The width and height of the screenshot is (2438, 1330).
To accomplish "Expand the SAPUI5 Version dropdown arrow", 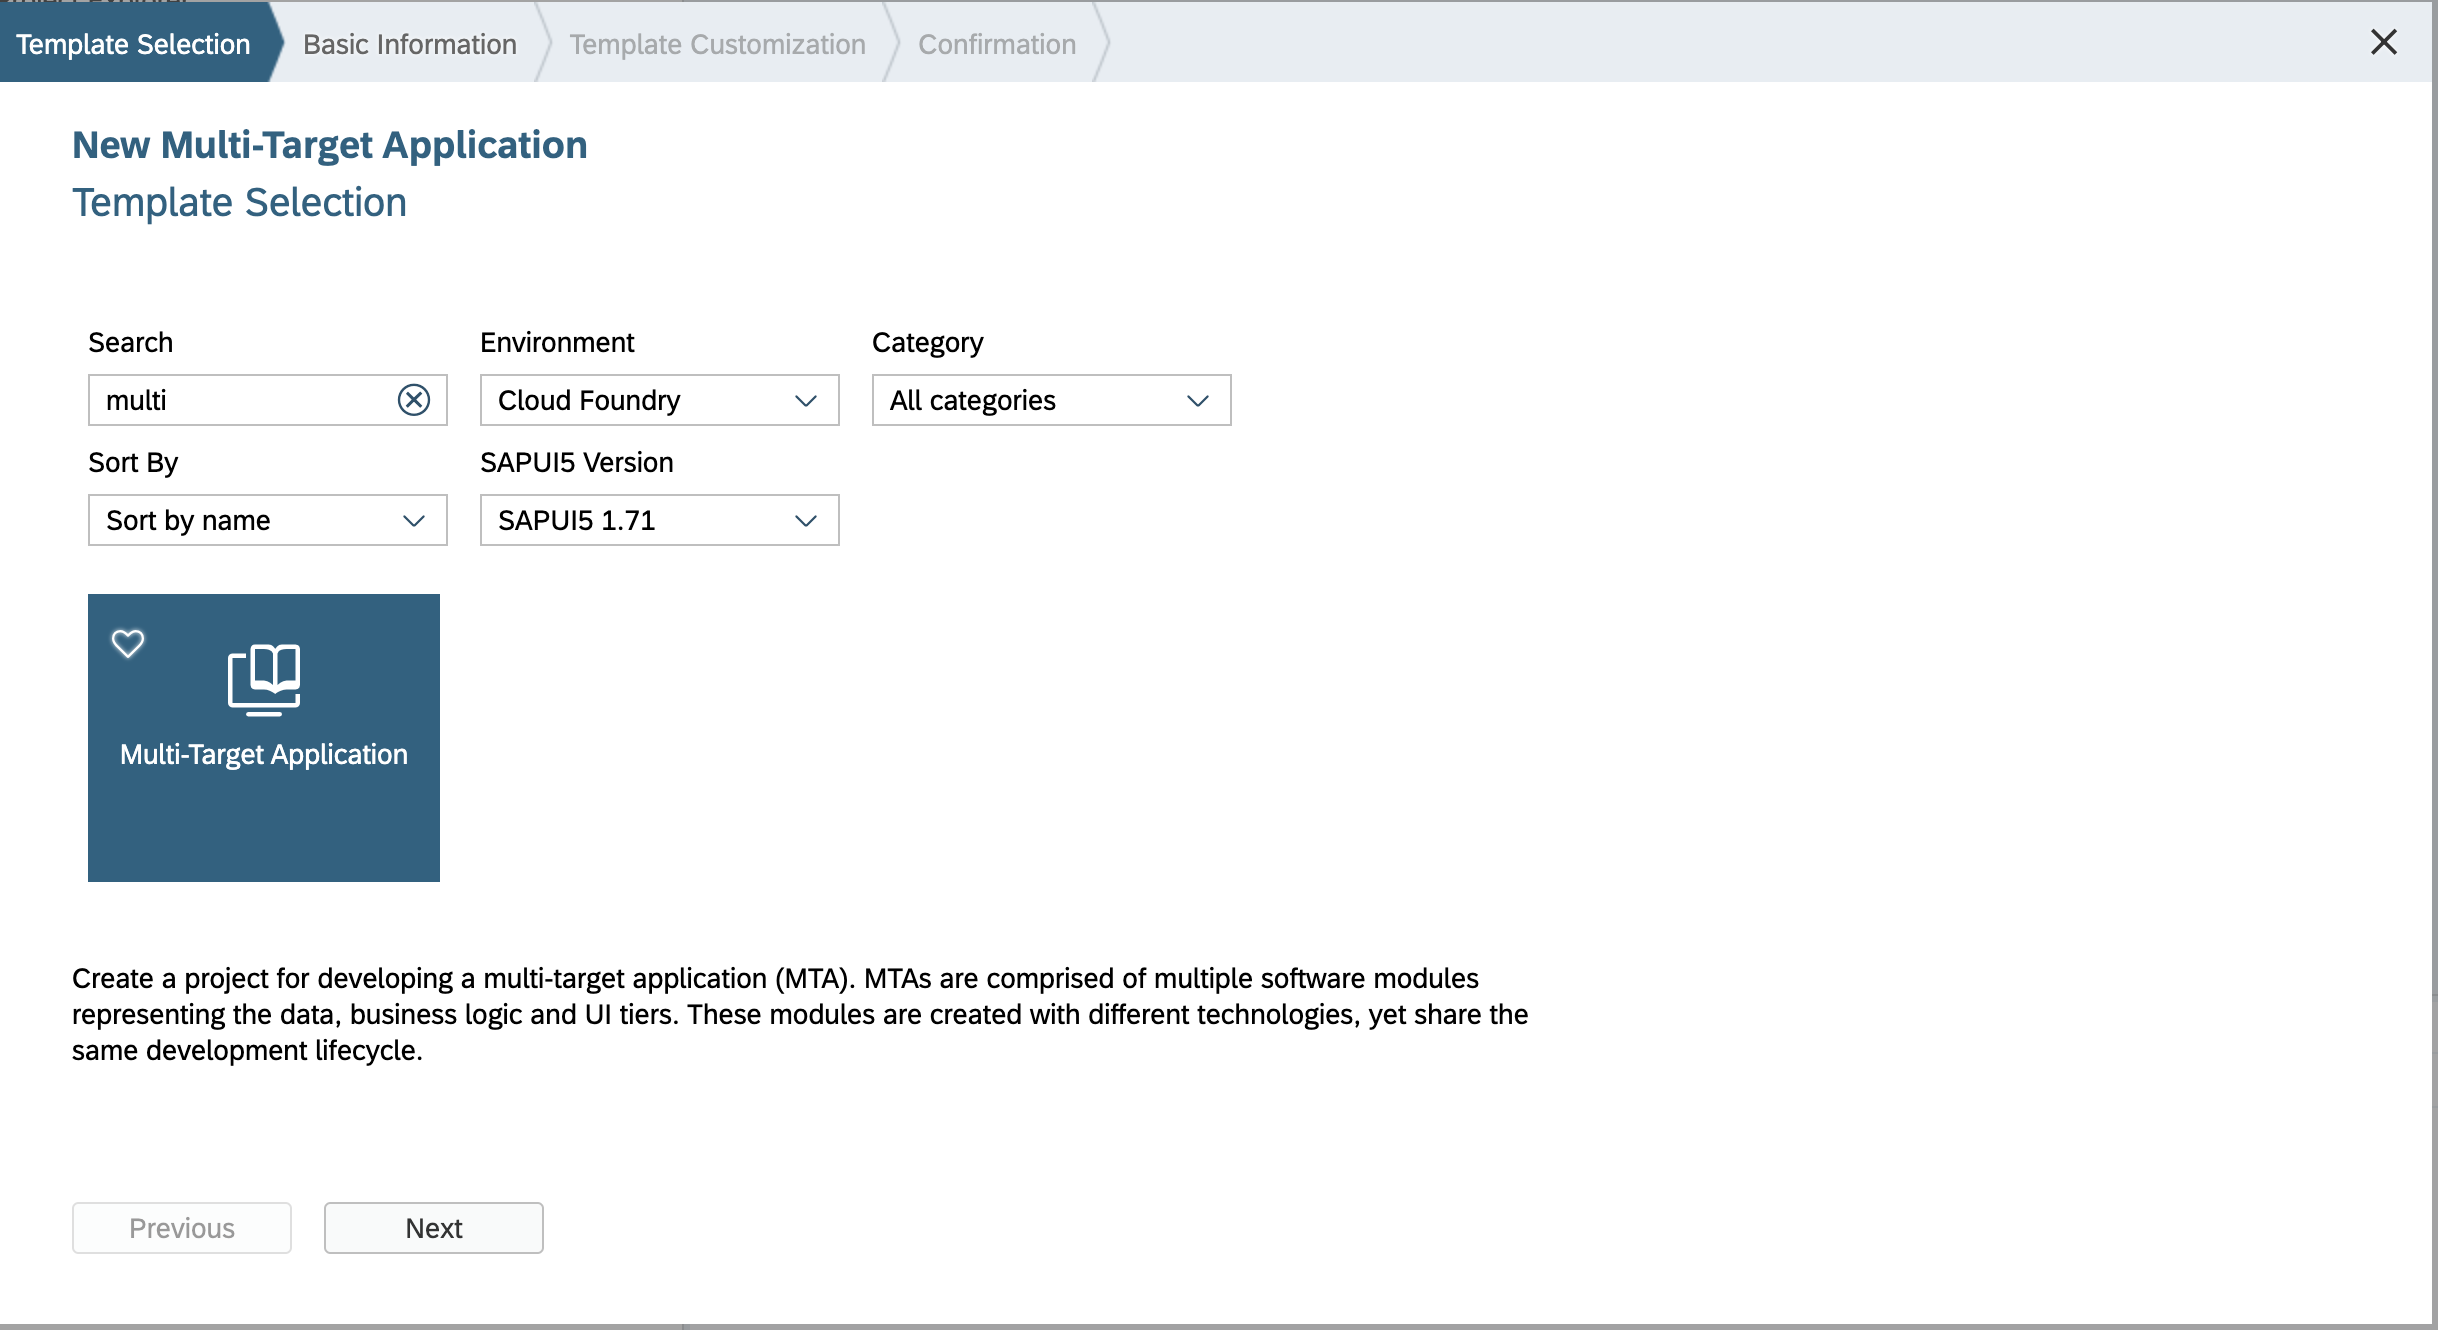I will [805, 520].
